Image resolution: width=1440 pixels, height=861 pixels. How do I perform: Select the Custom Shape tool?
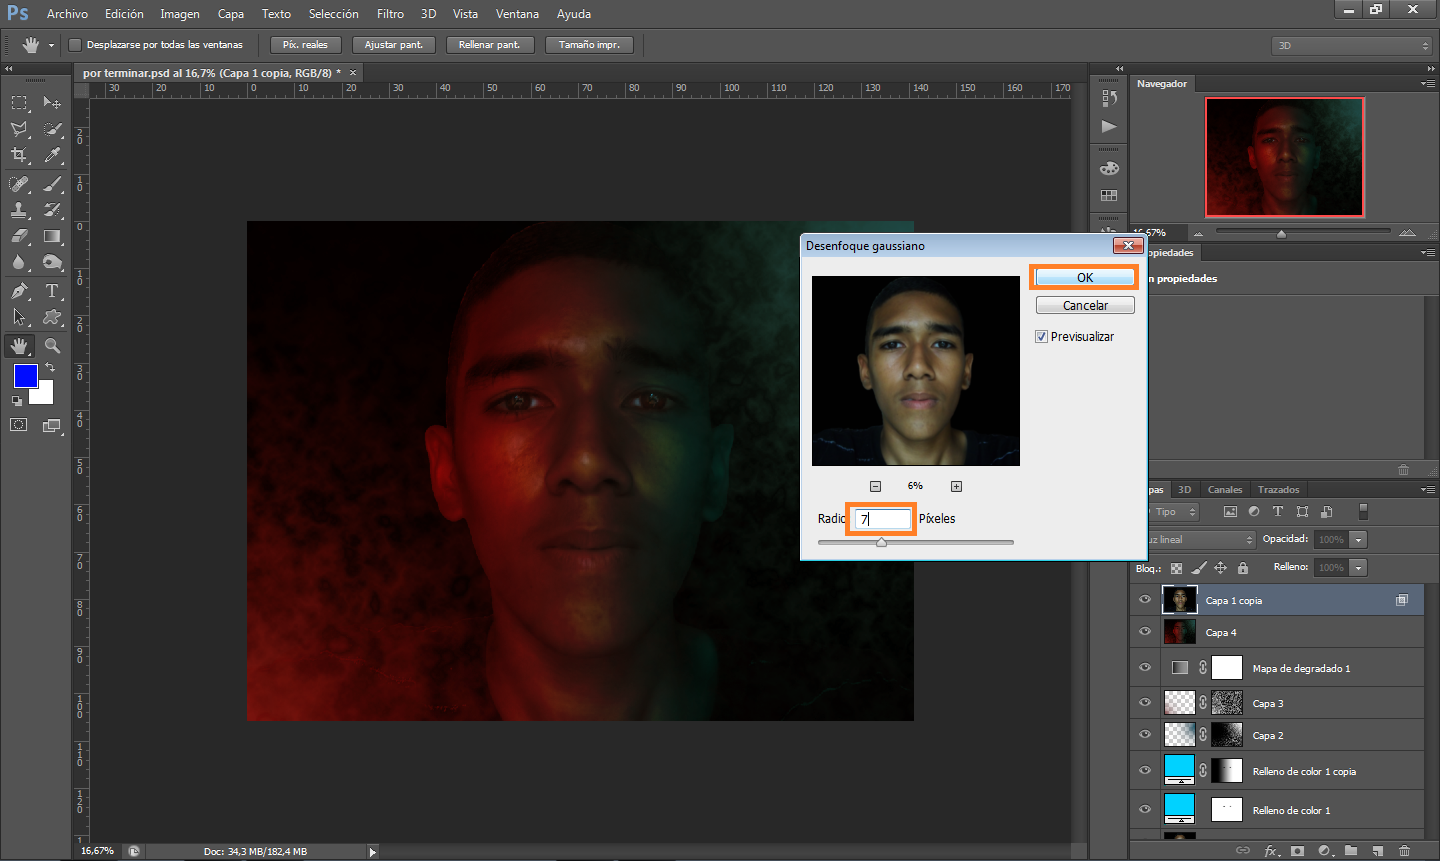(52, 317)
